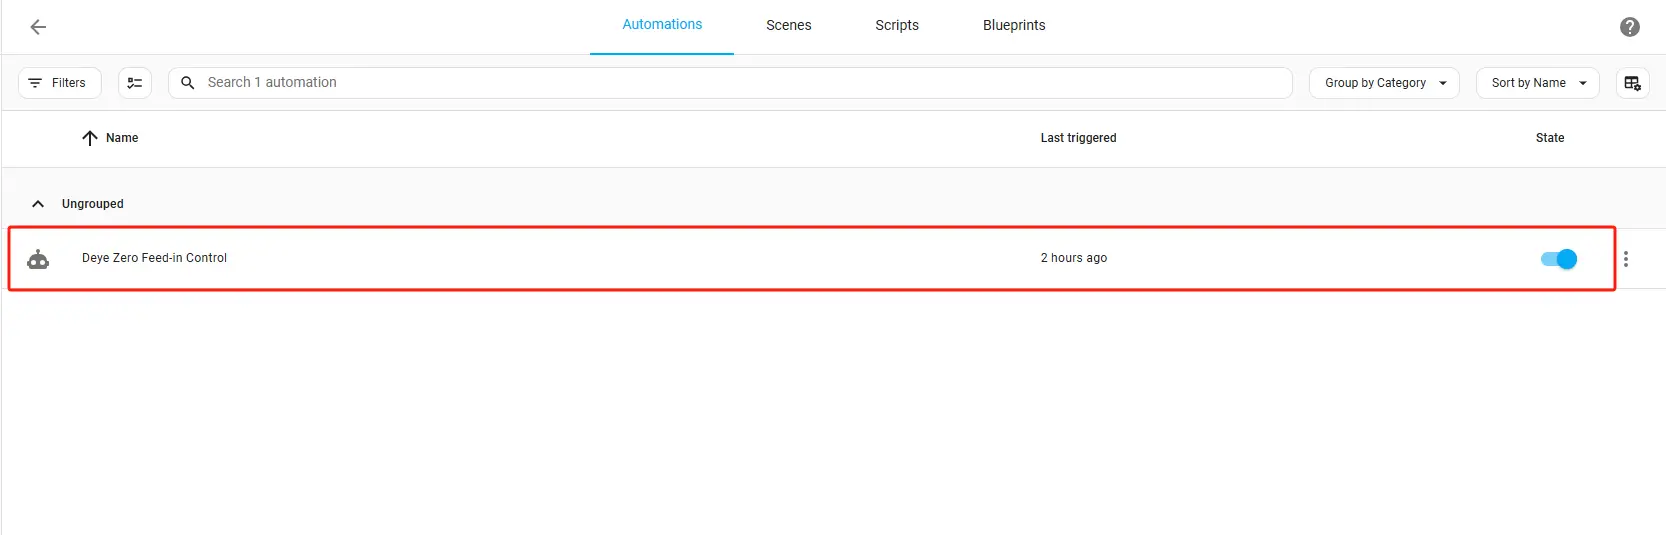Click the back arrow icon
Screen dimensions: 1666x535
click(x=38, y=27)
